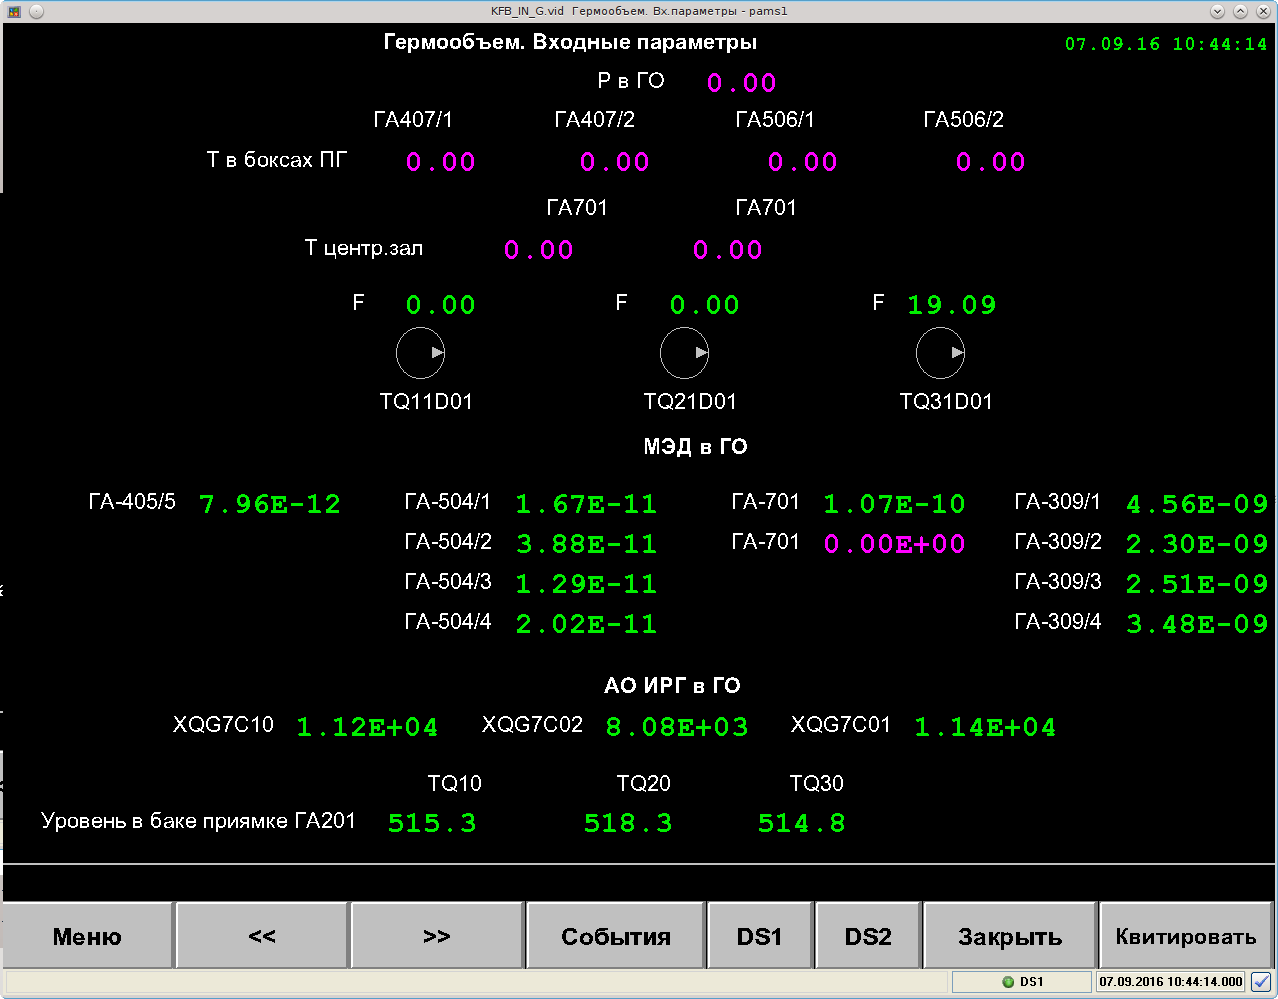Click the green DS1 status indicator
This screenshot has width=1278, height=999.
pyautogui.click(x=1008, y=982)
